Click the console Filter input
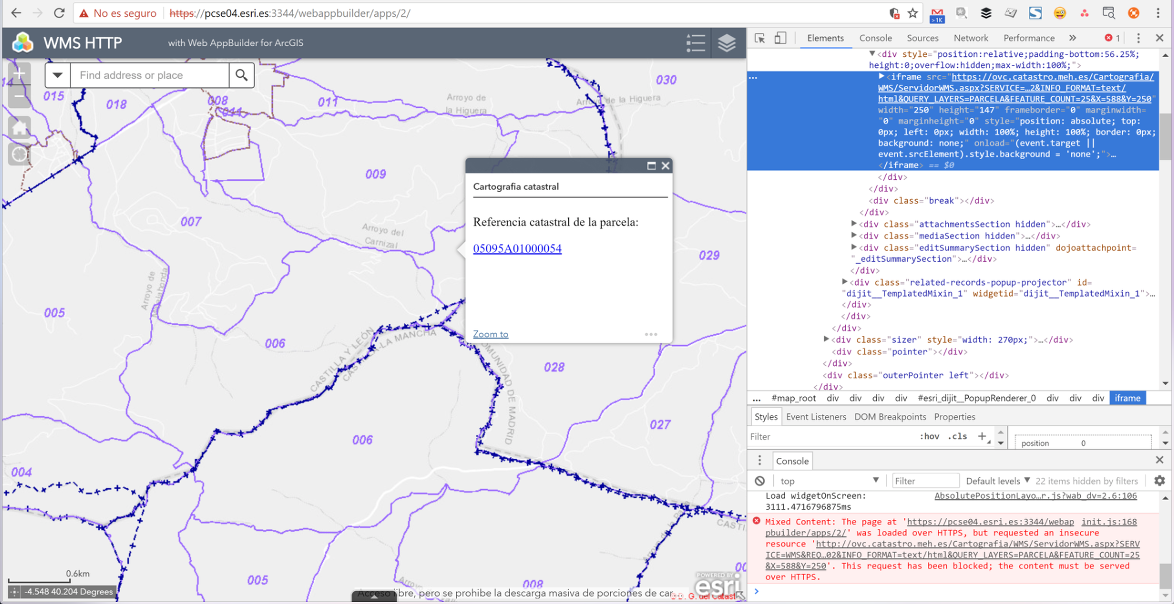 (x=925, y=481)
